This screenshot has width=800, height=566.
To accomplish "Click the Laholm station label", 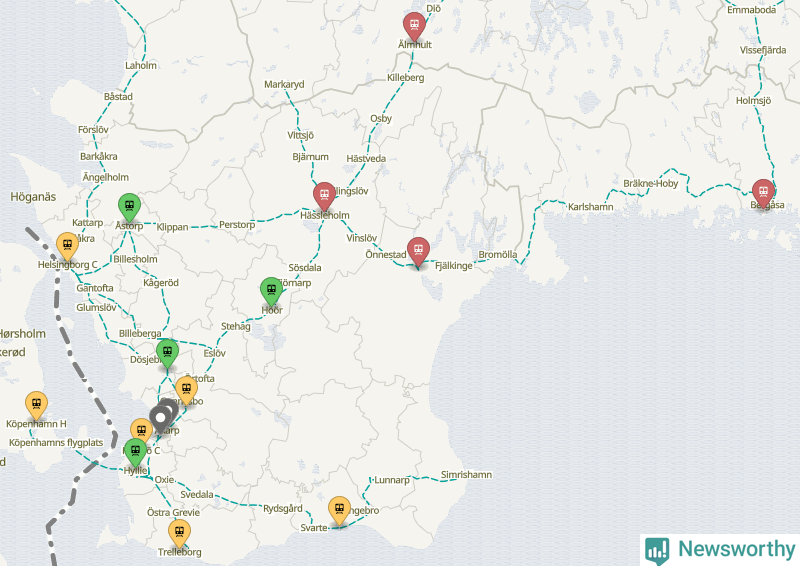I will pos(141,65).
